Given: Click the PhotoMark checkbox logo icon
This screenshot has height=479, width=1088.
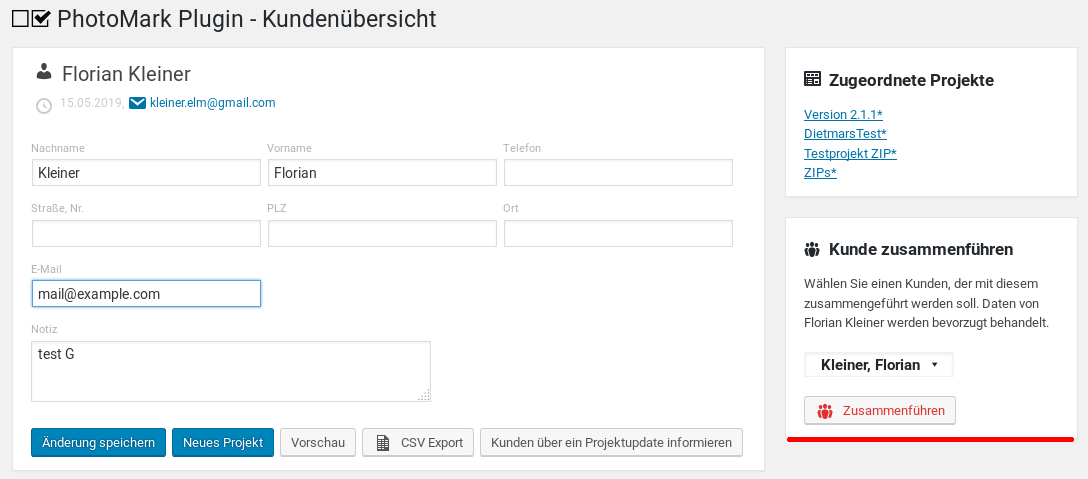Looking at the screenshot, I should tap(31, 19).
